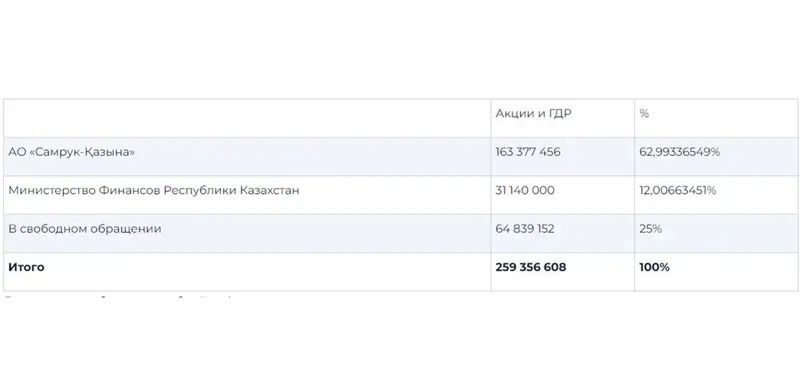Viewport: 800px width, 388px height.
Task: Select the total 259 356 608
Action: click(x=531, y=267)
